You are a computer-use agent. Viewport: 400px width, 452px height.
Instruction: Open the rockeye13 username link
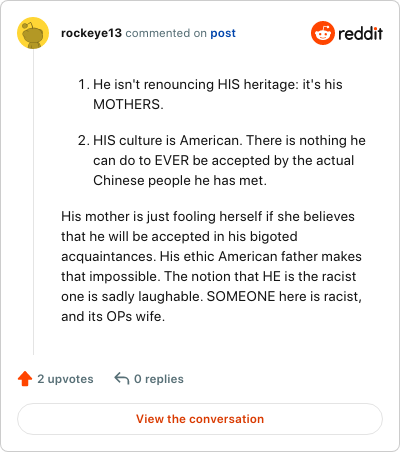(x=91, y=33)
